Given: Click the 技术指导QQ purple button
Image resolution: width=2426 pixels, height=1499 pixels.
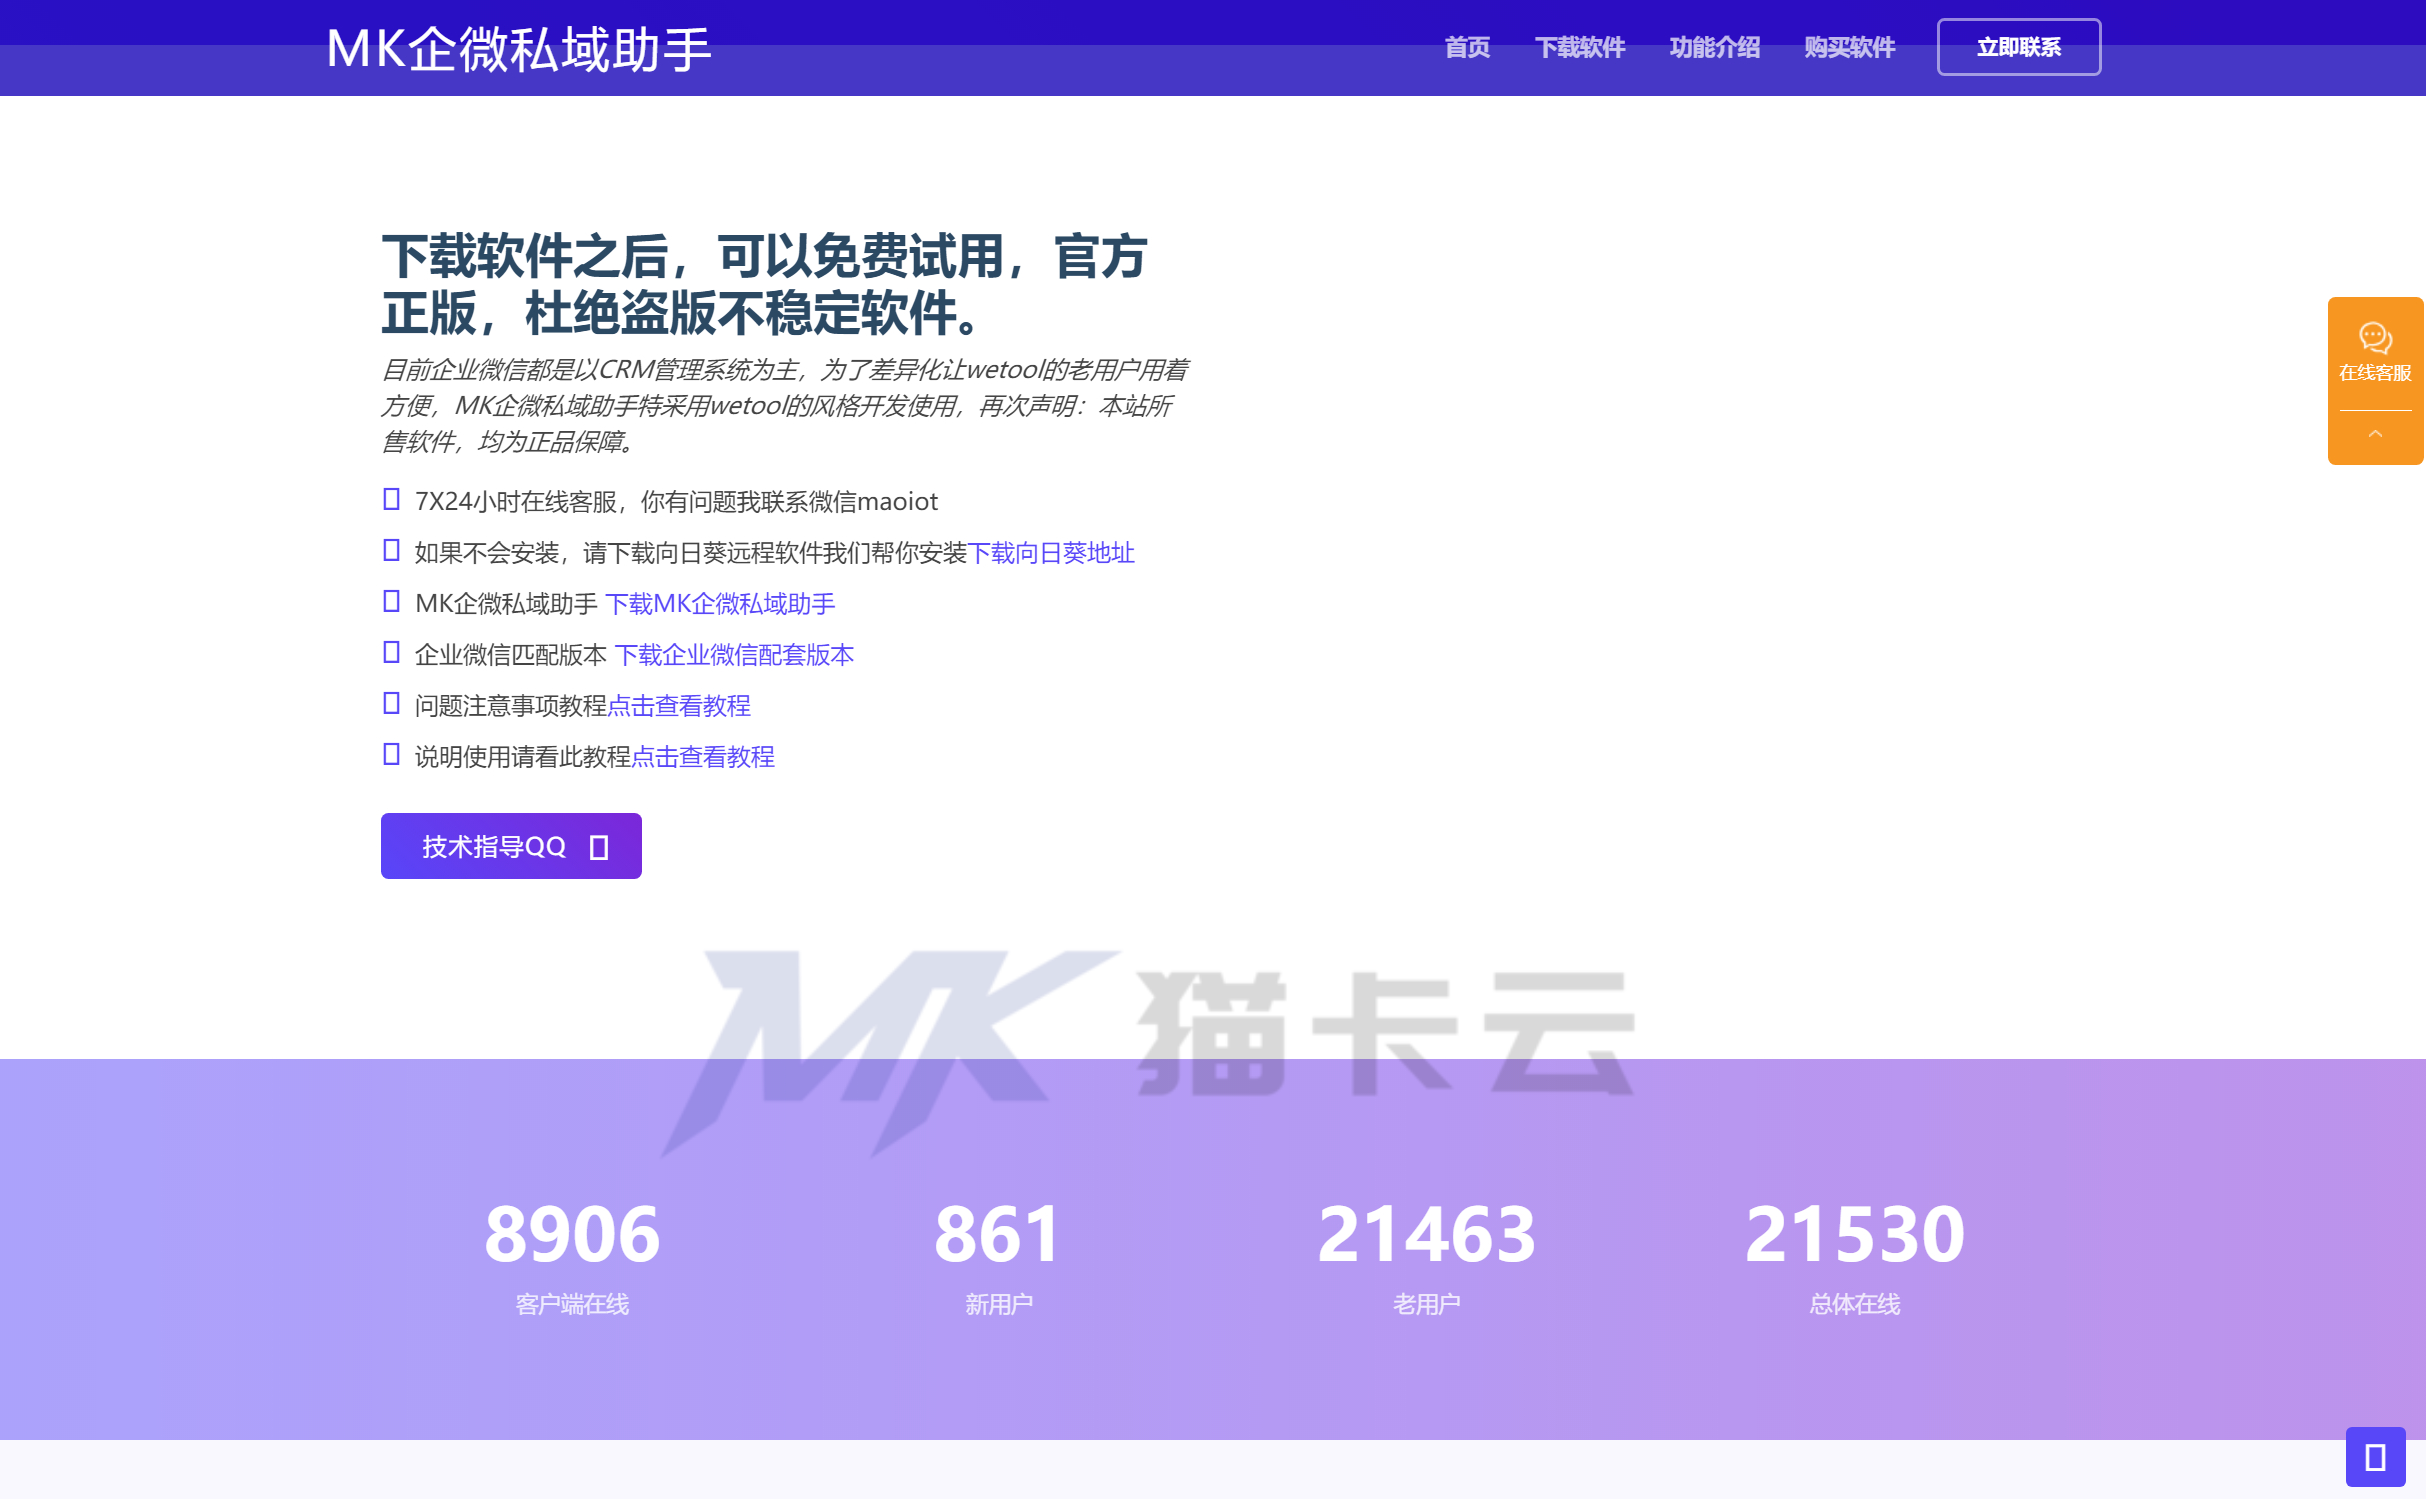Looking at the screenshot, I should pos(511,846).
